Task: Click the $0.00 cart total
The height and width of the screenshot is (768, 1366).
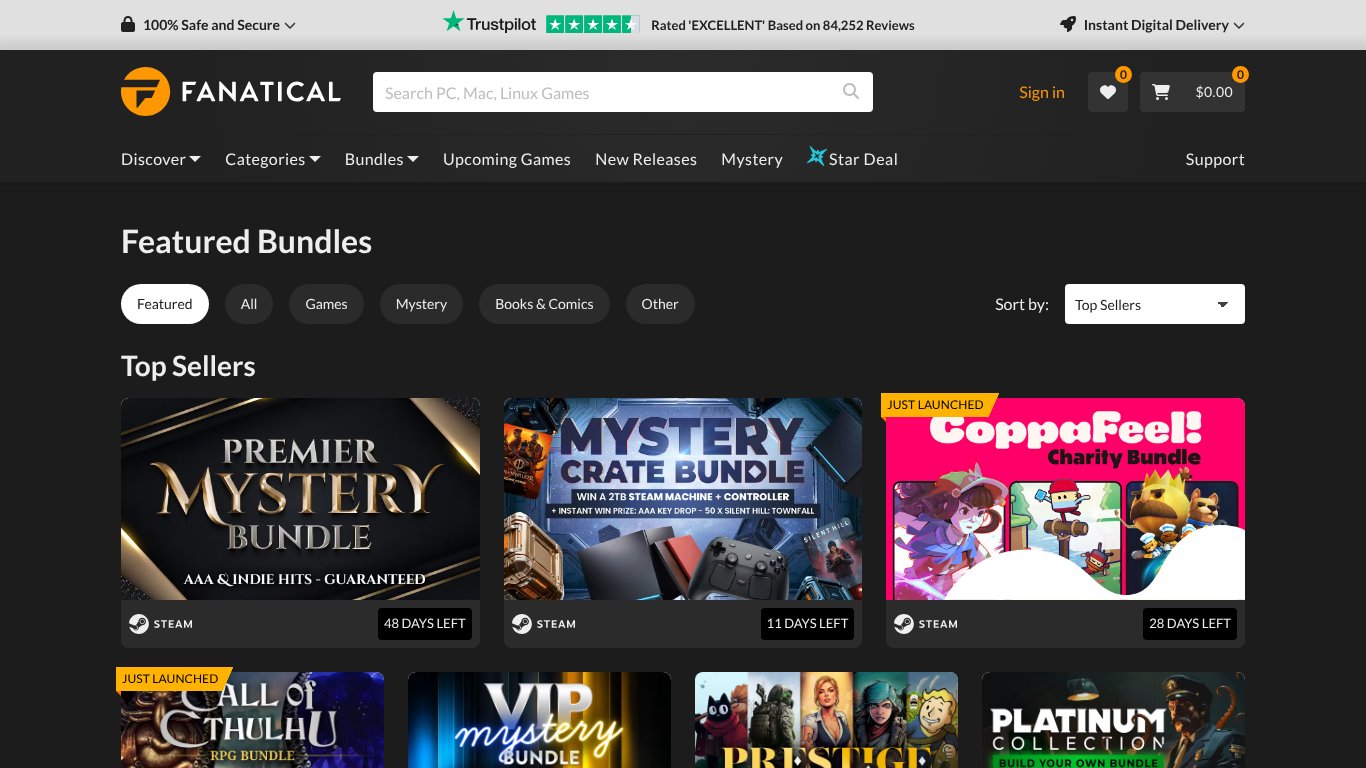Action: 1214,92
